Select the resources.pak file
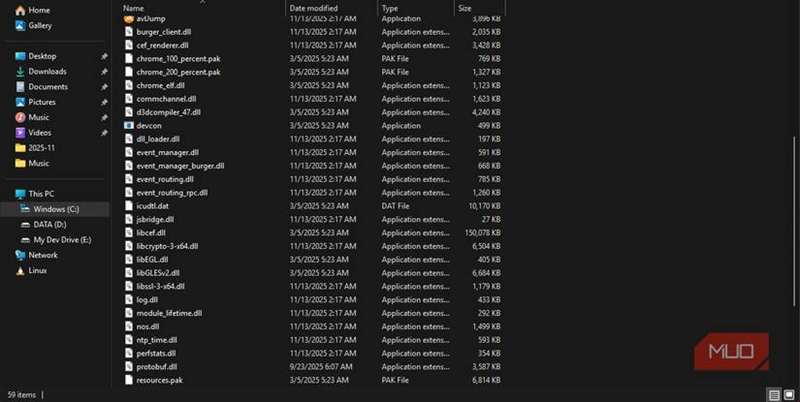Screen dimensions: 800x402 tap(159, 380)
